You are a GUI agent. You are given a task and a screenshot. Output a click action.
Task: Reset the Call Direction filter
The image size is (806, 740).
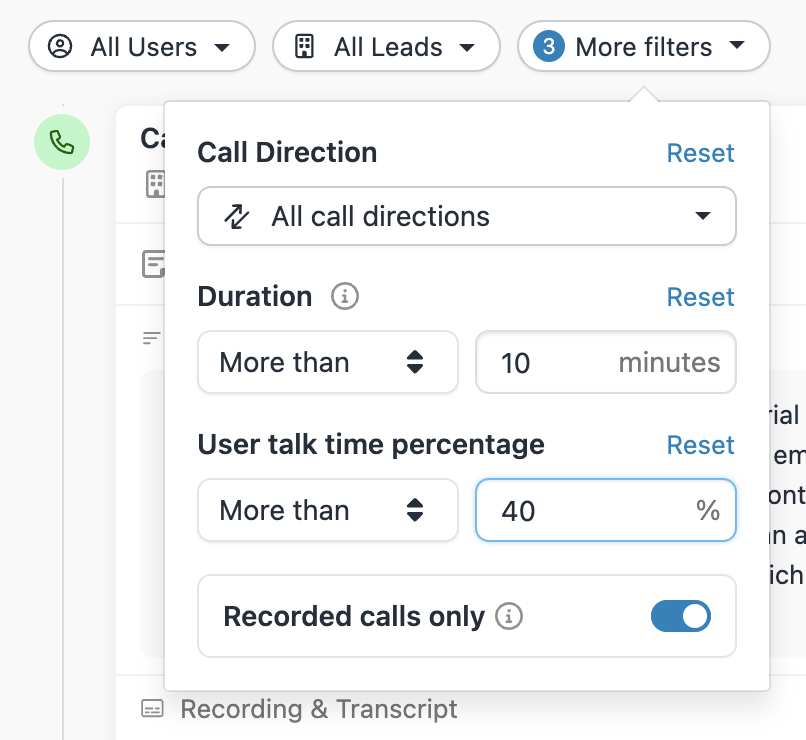[x=700, y=153]
